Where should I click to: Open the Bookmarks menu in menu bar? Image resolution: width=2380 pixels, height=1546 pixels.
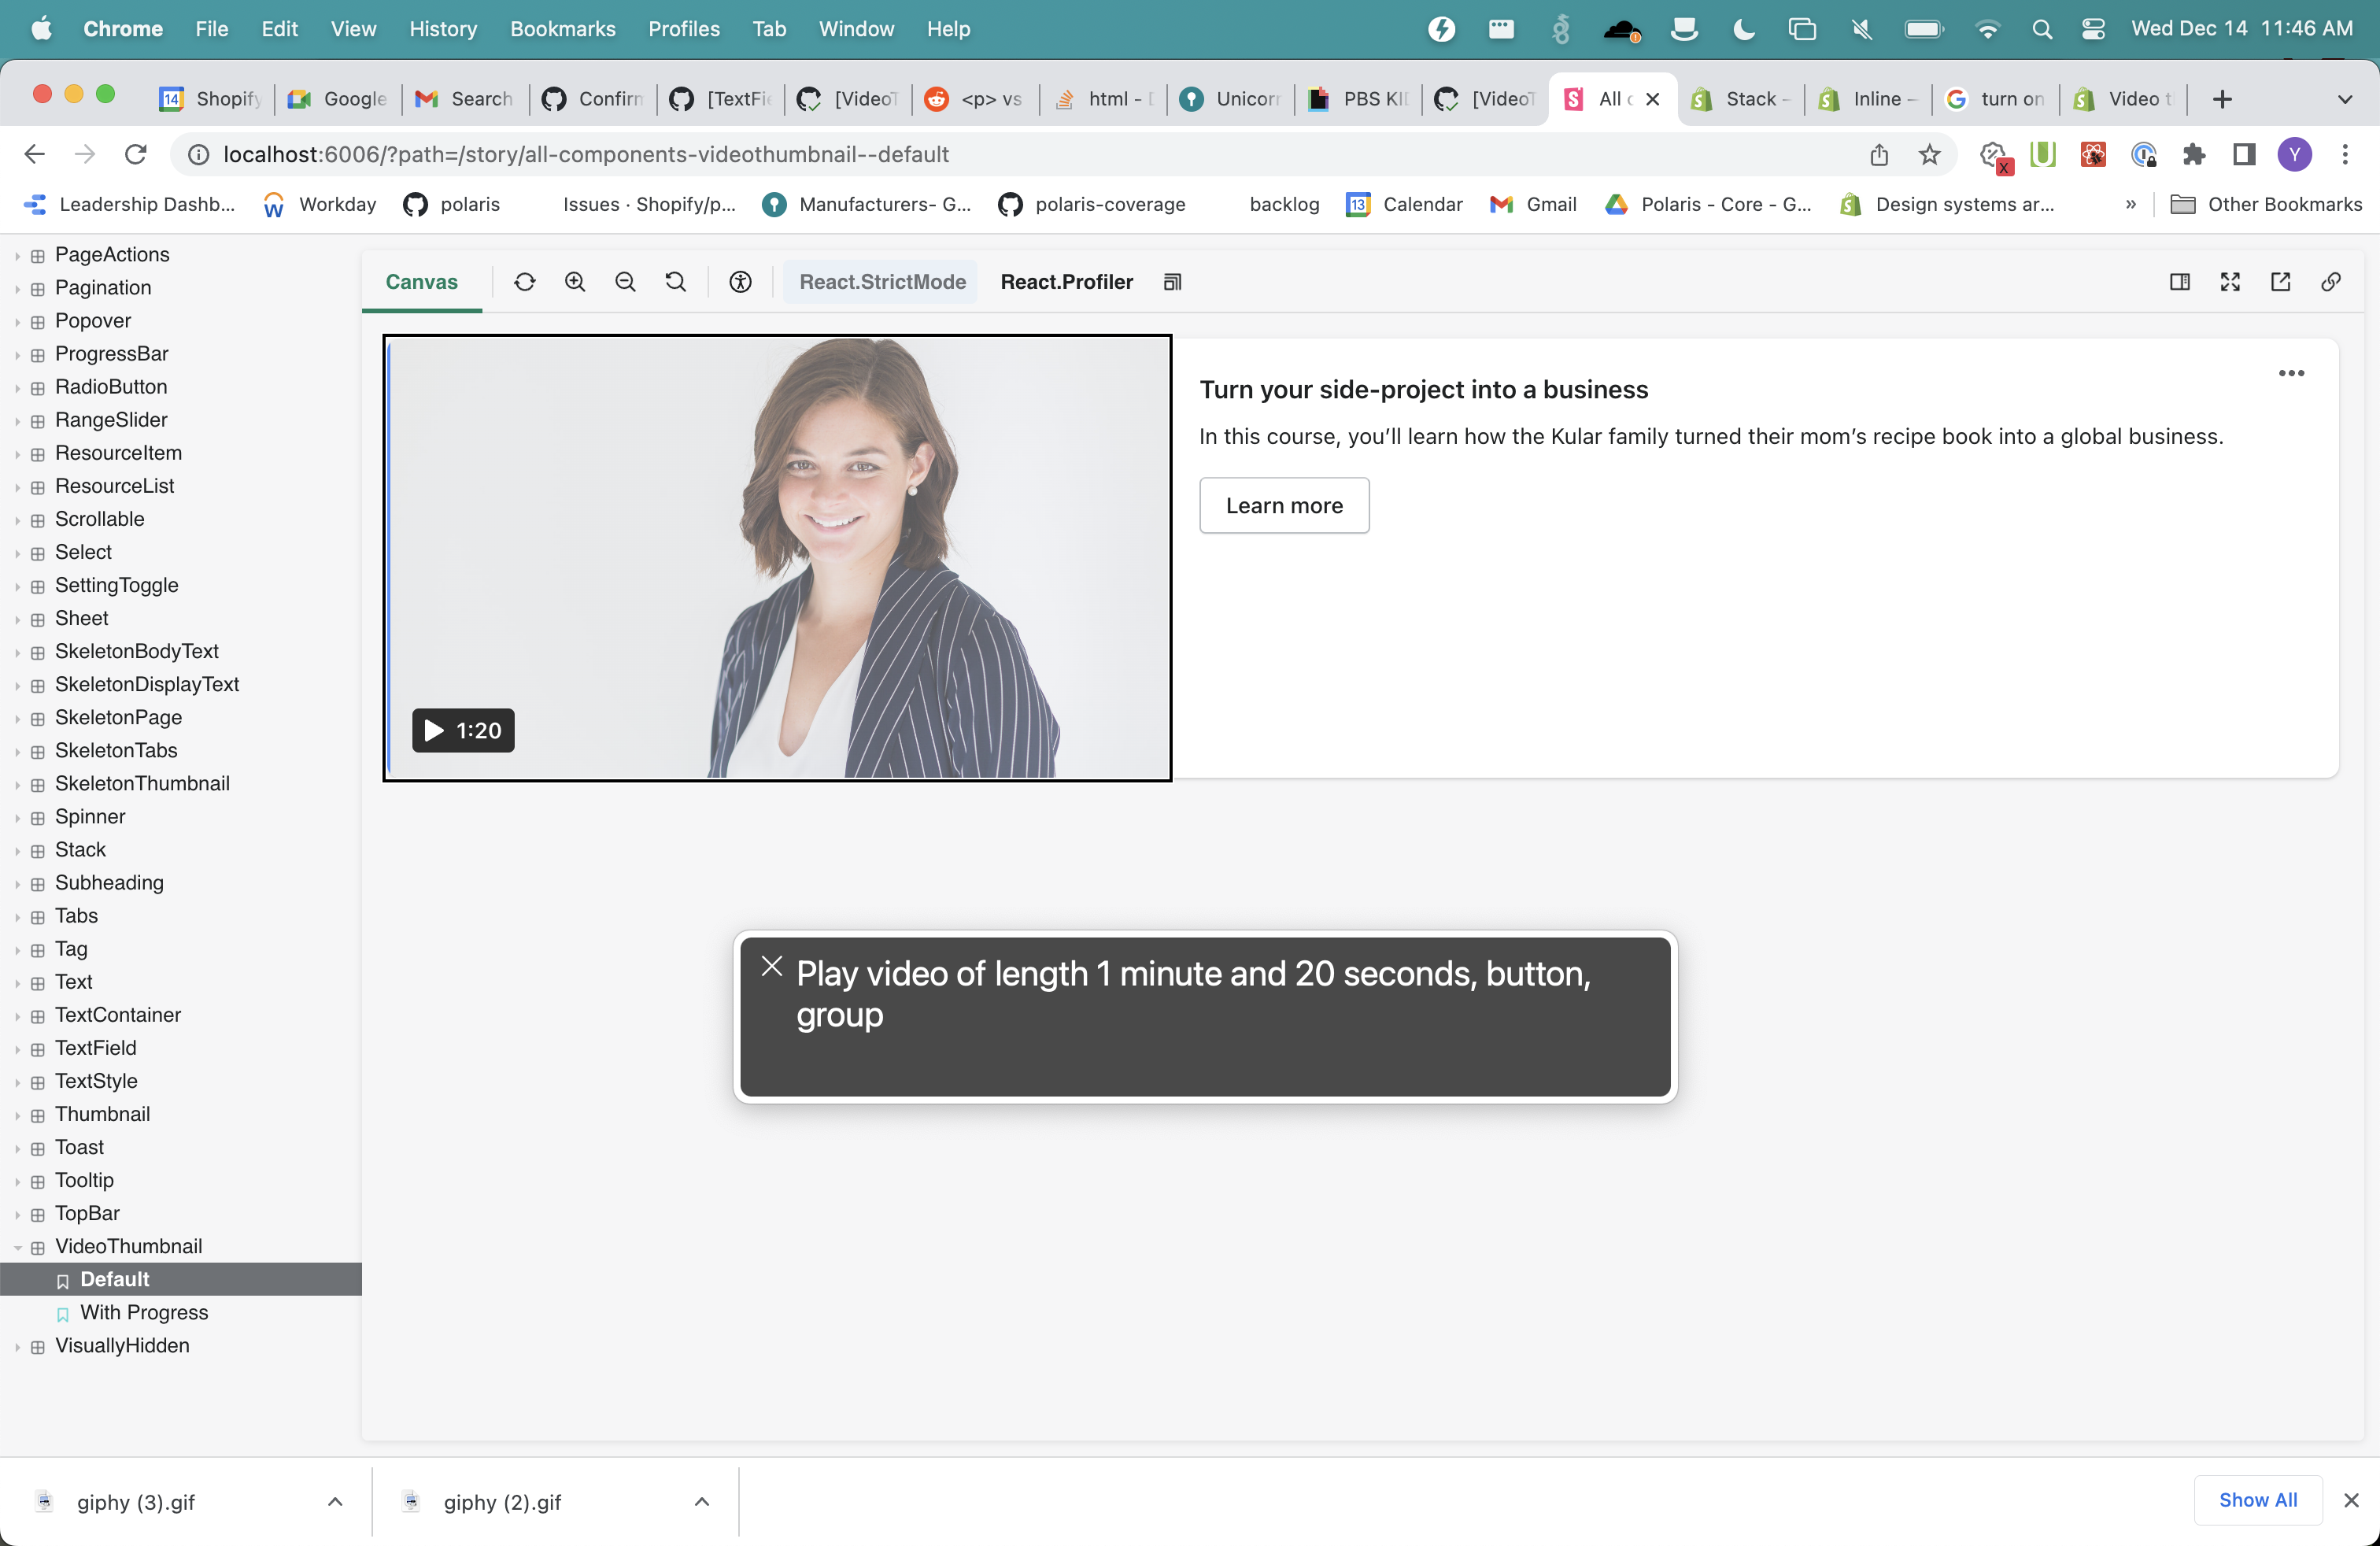[x=562, y=29]
